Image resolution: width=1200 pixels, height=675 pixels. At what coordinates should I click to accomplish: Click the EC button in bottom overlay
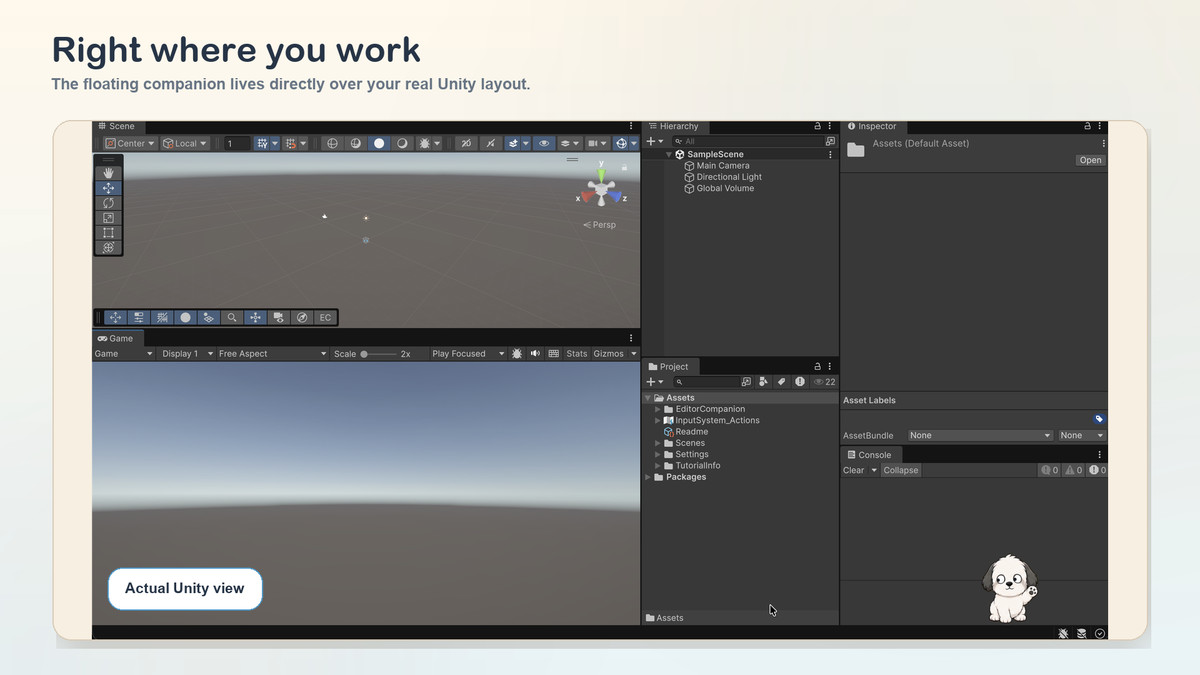[x=325, y=317]
